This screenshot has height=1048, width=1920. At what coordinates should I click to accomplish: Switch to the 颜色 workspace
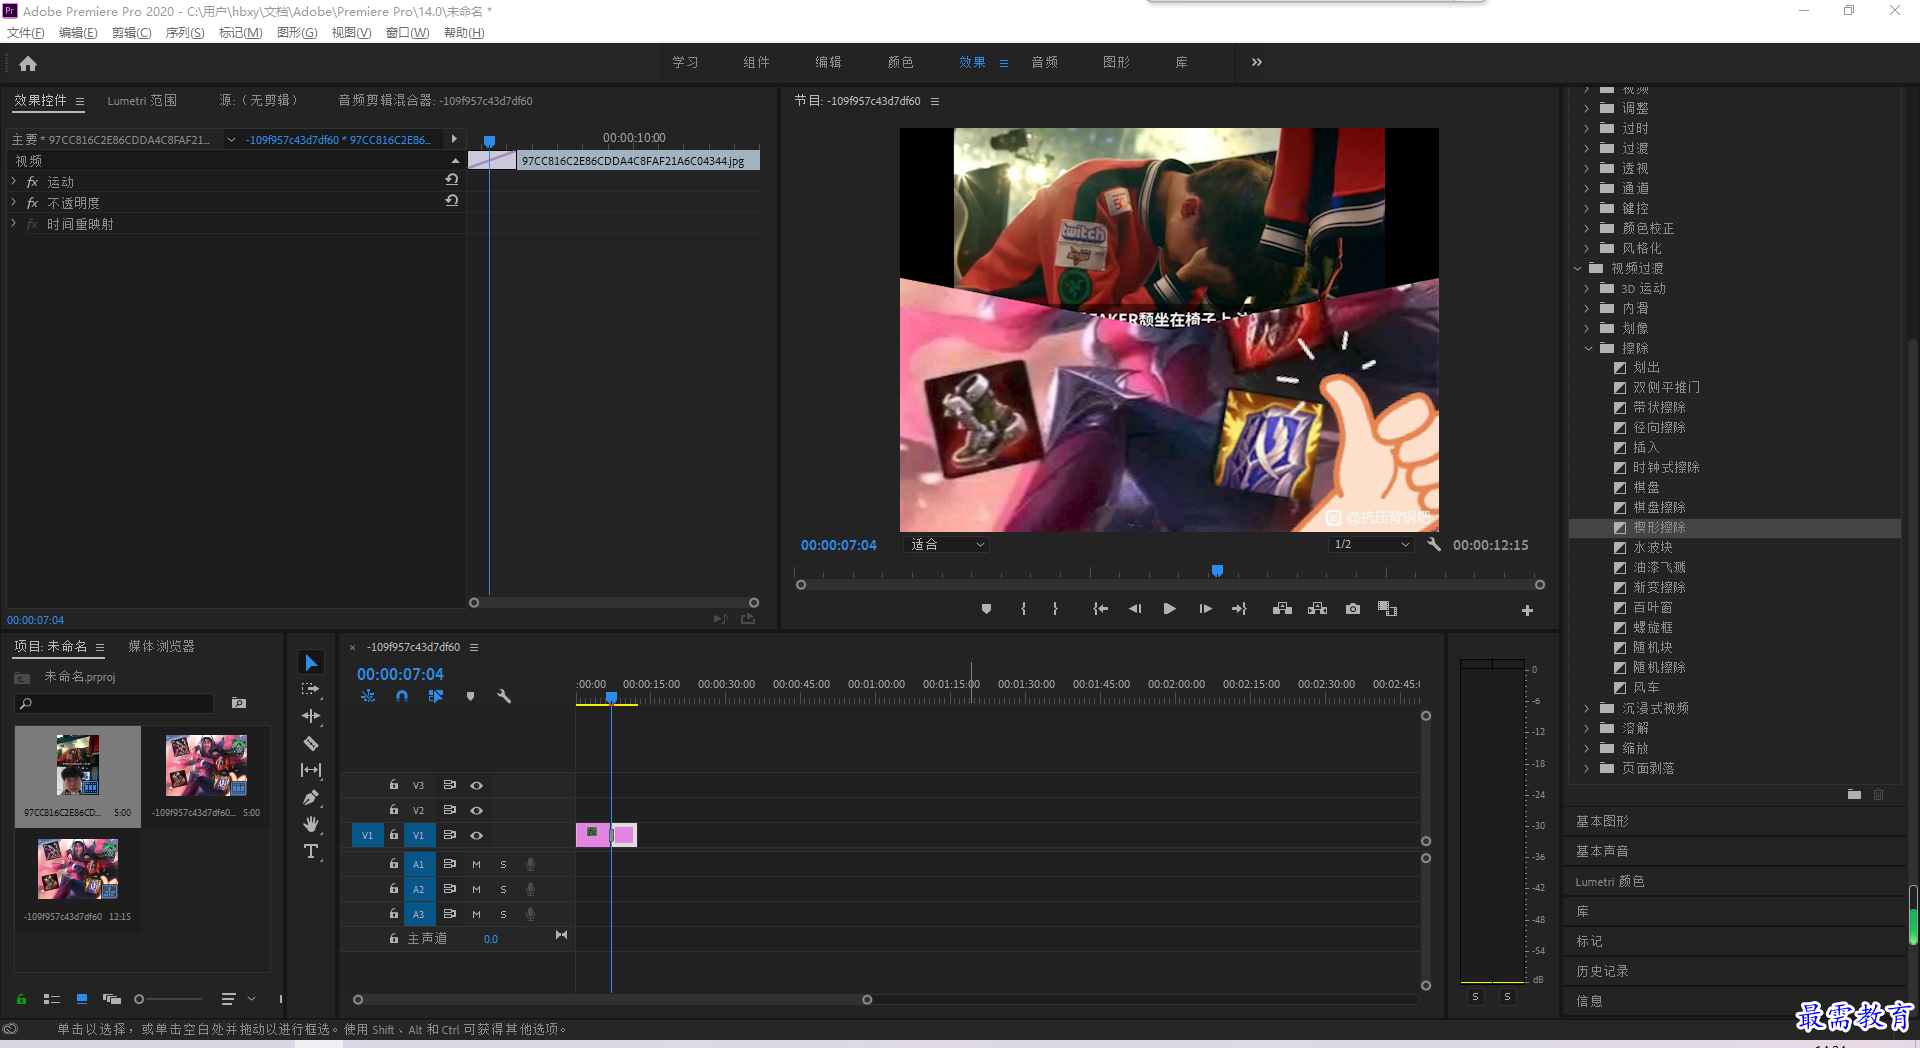[900, 62]
